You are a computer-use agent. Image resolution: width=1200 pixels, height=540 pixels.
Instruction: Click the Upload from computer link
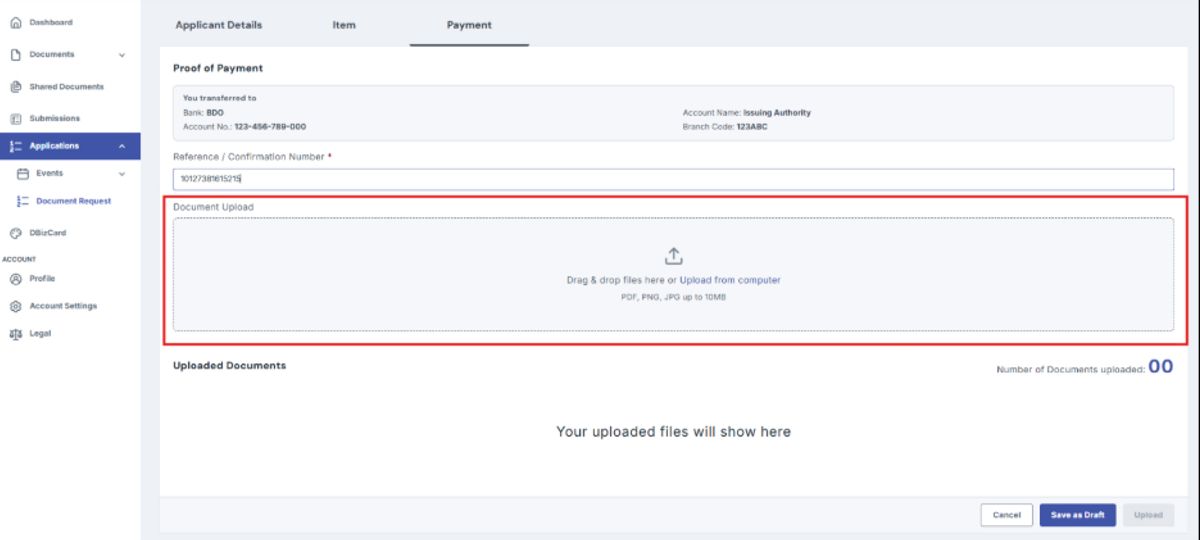tap(730, 280)
